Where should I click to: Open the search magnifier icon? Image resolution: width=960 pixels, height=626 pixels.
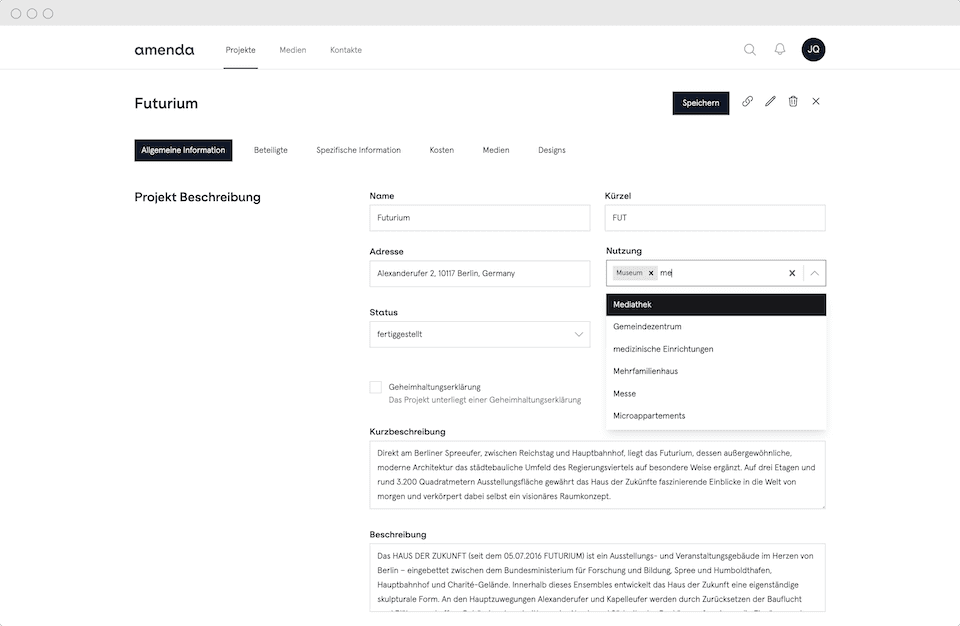[x=749, y=50]
